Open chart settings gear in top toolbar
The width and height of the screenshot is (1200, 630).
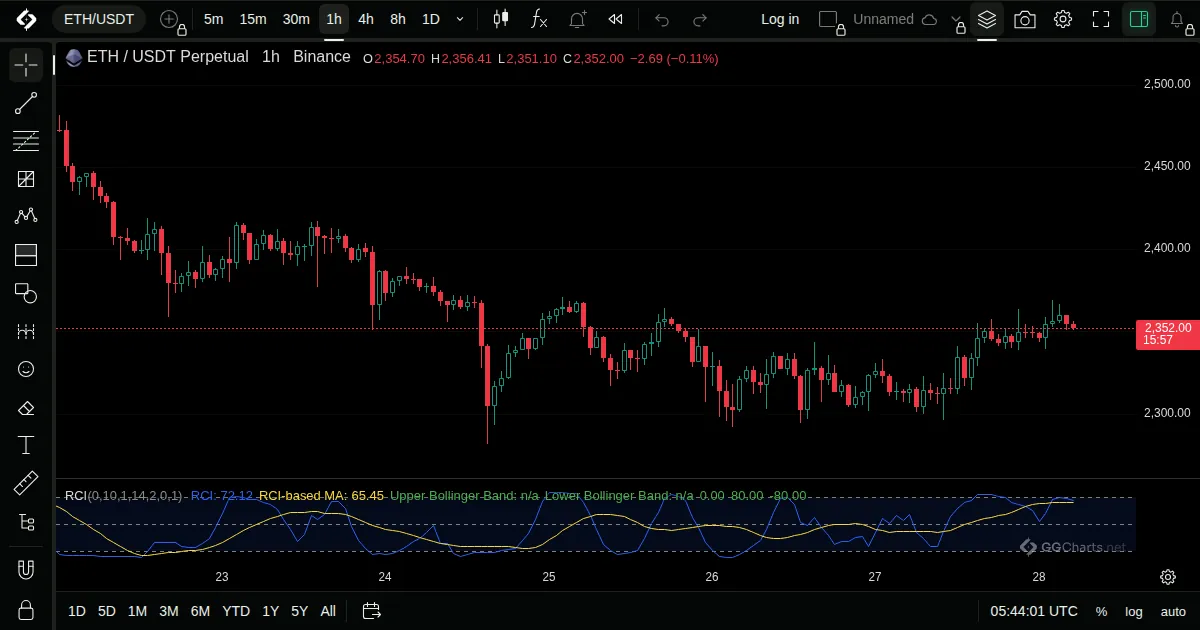point(1063,19)
